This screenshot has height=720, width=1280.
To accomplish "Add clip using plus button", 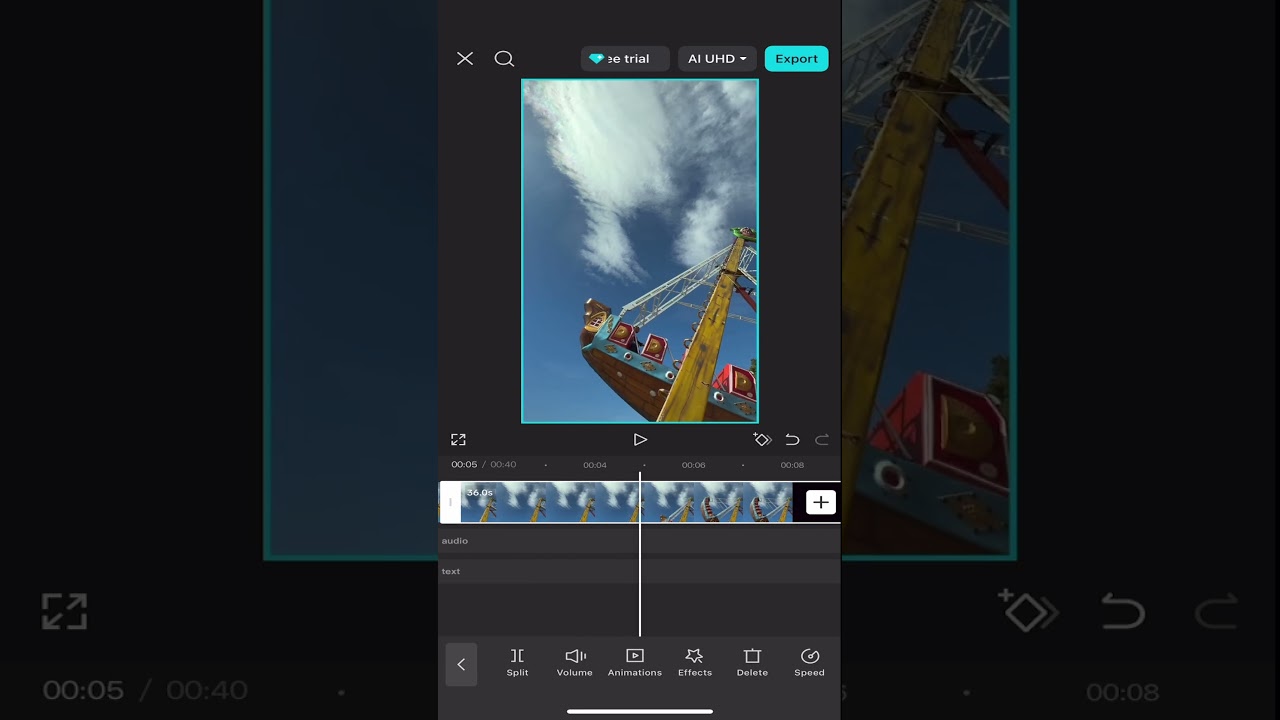I will click(x=820, y=502).
